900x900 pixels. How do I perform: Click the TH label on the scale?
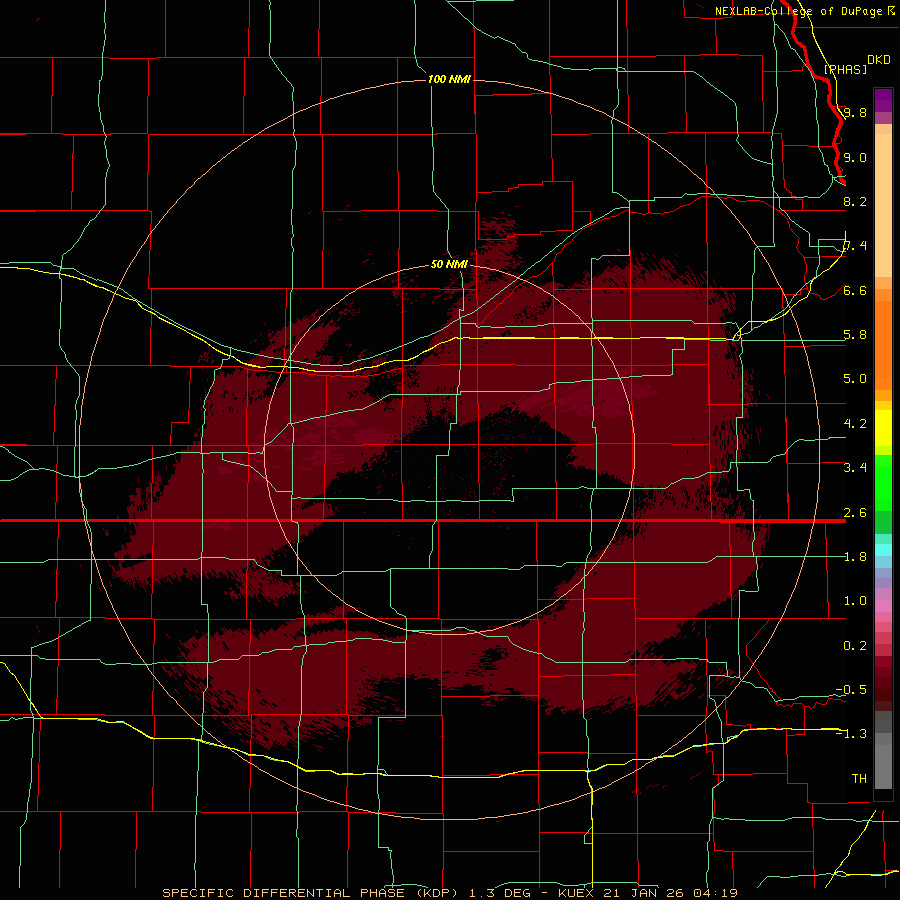tap(859, 779)
